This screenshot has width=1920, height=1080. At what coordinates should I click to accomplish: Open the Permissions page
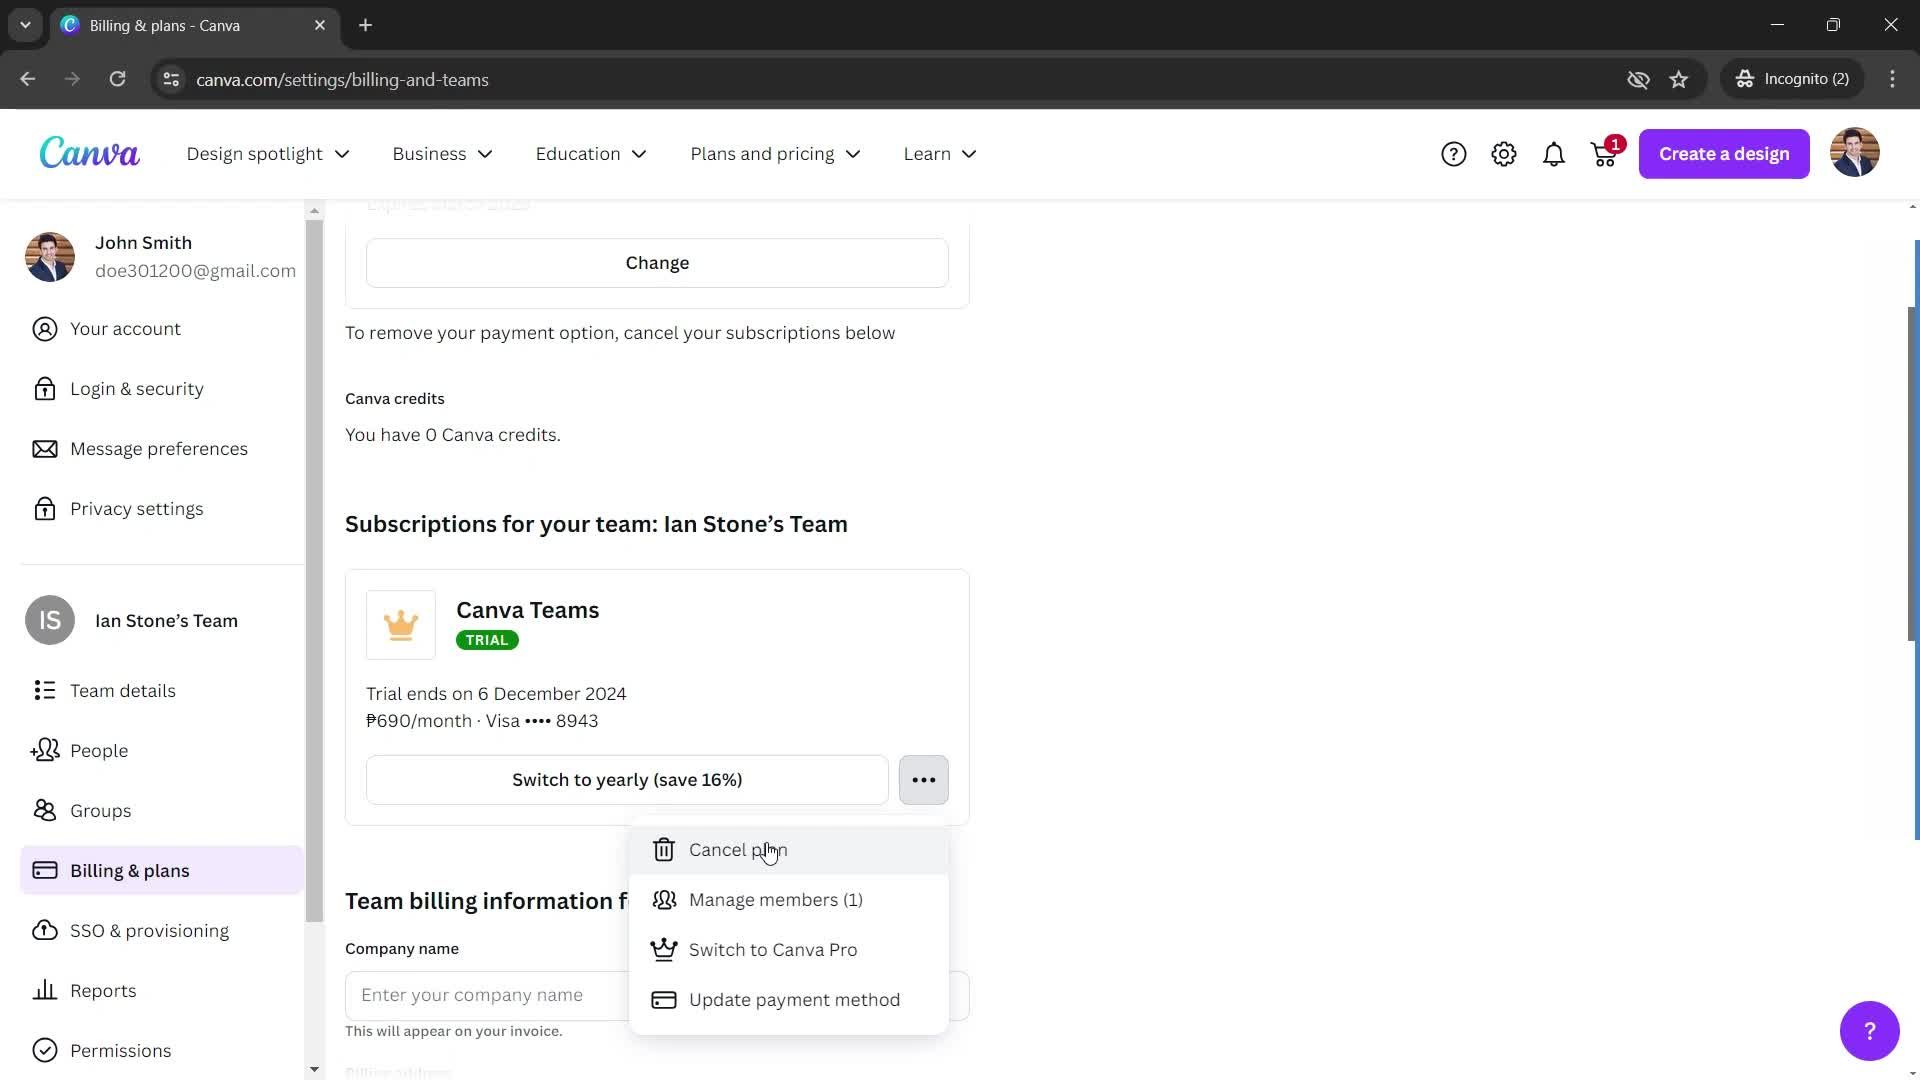[161, 1051]
